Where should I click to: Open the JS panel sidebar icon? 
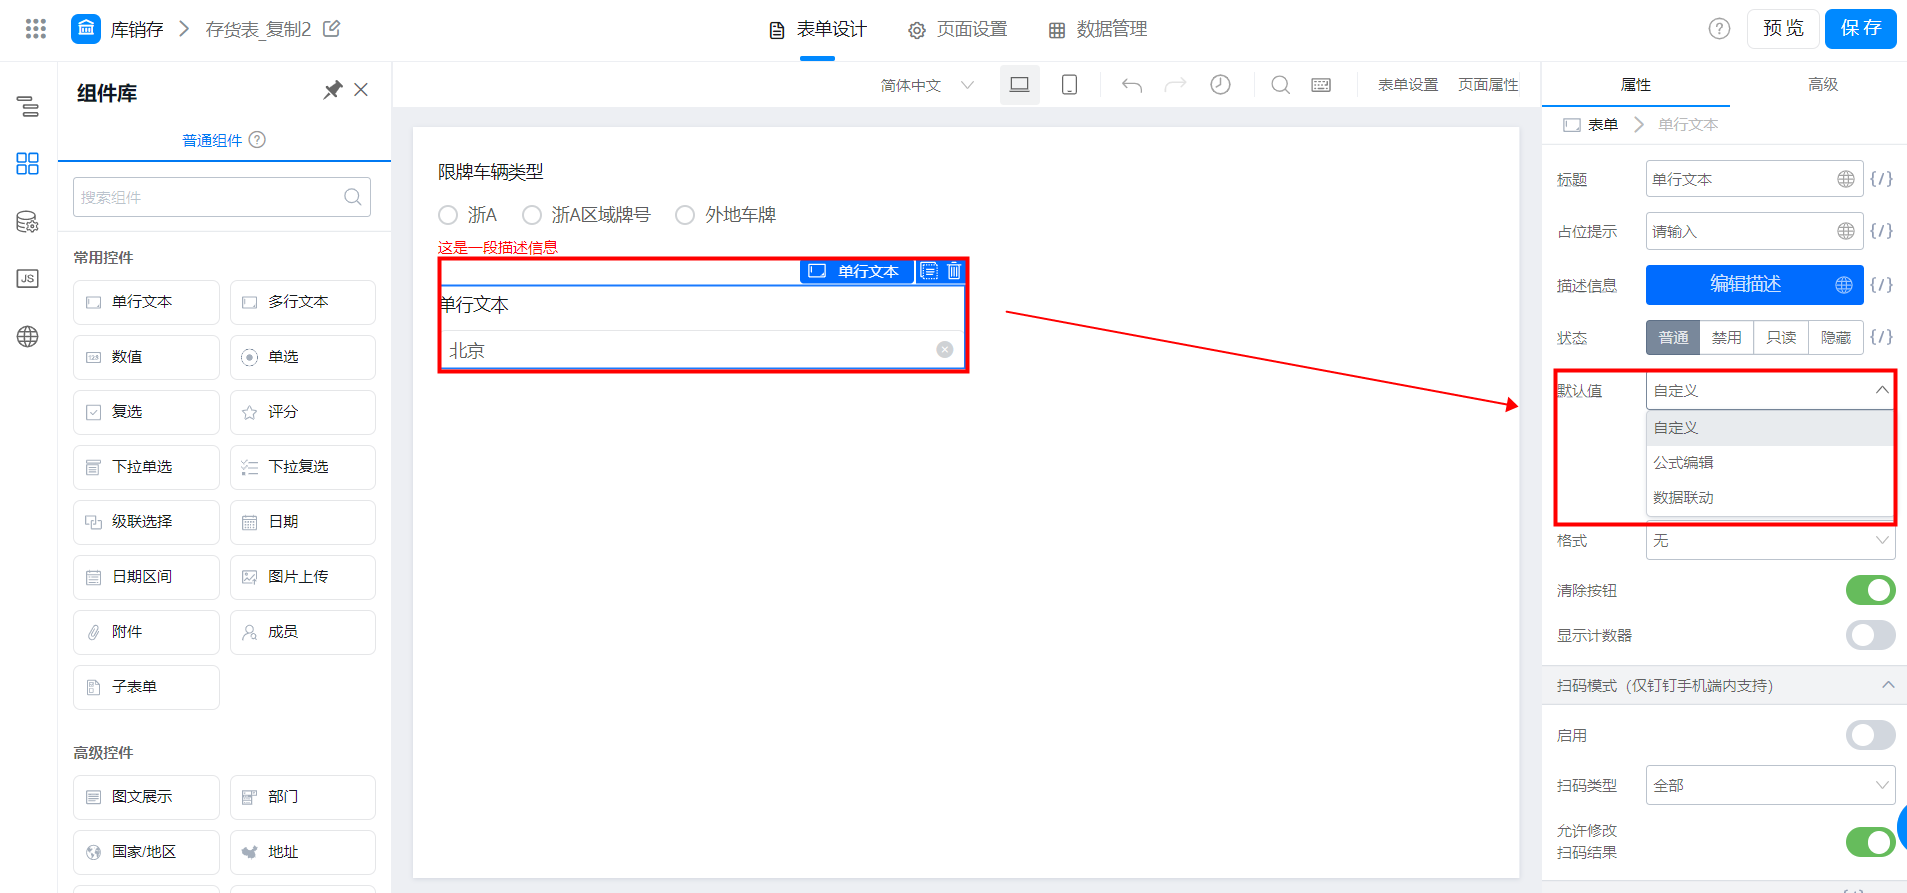tap(28, 279)
